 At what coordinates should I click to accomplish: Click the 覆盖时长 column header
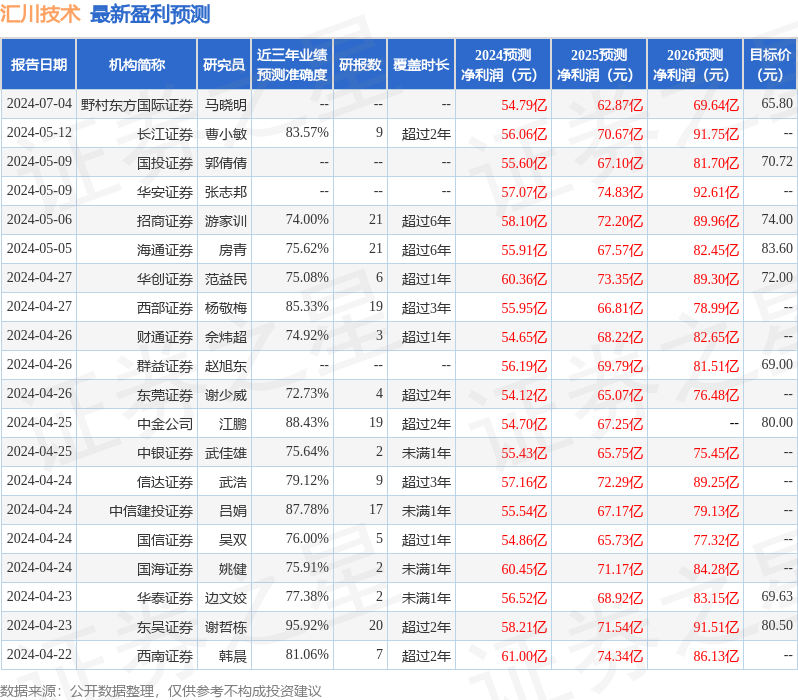[x=421, y=64]
